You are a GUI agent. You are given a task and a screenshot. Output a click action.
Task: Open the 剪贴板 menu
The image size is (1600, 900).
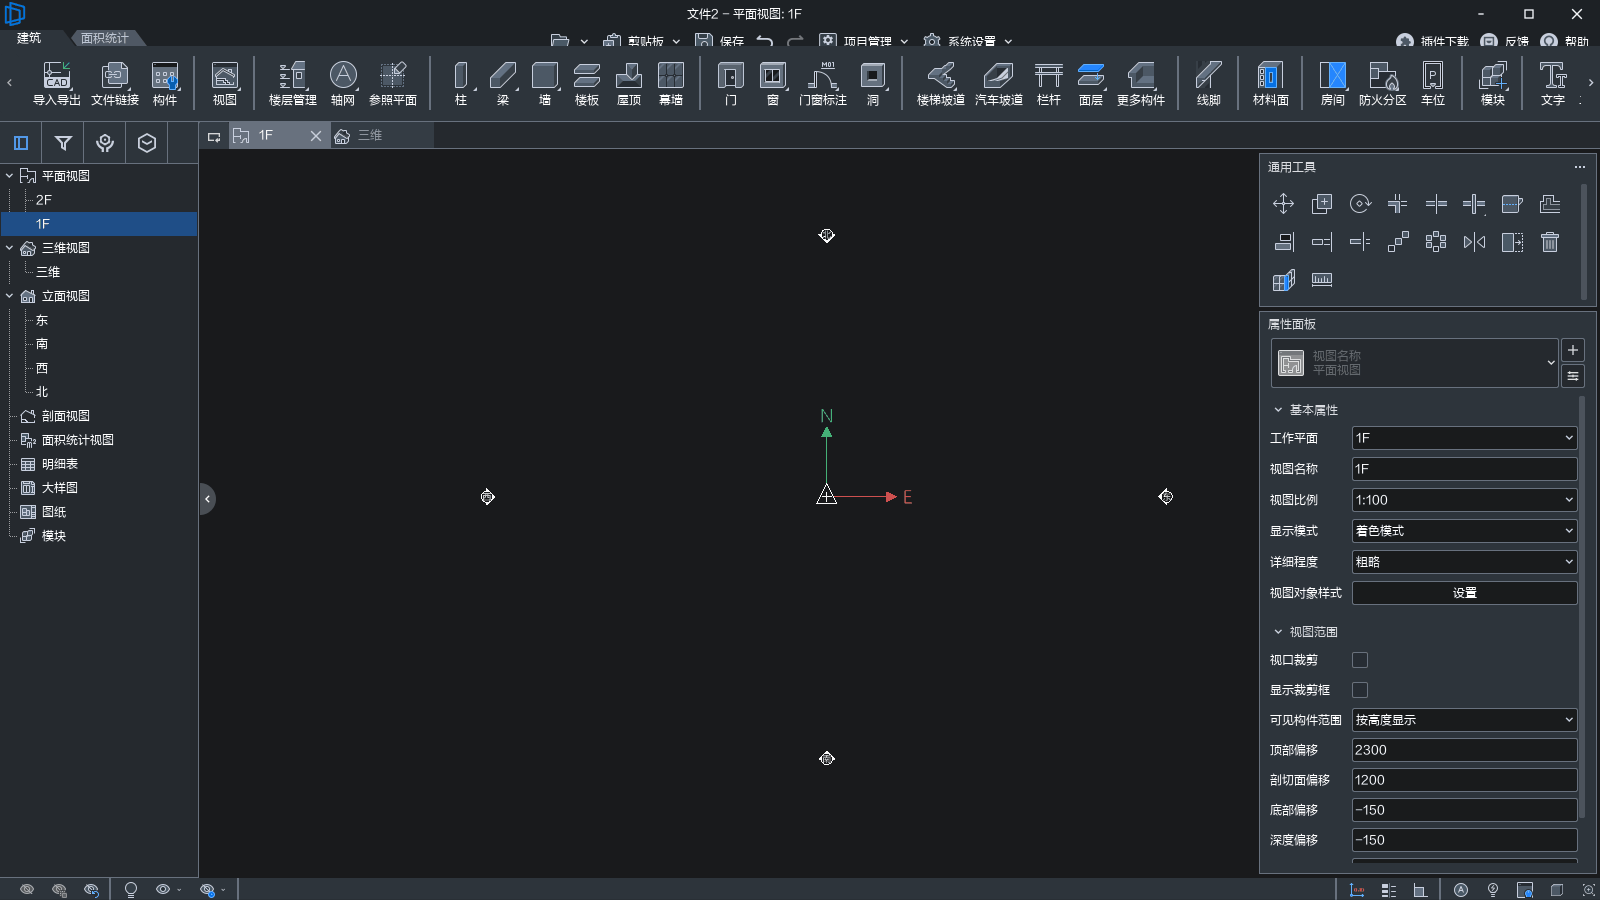tap(641, 41)
